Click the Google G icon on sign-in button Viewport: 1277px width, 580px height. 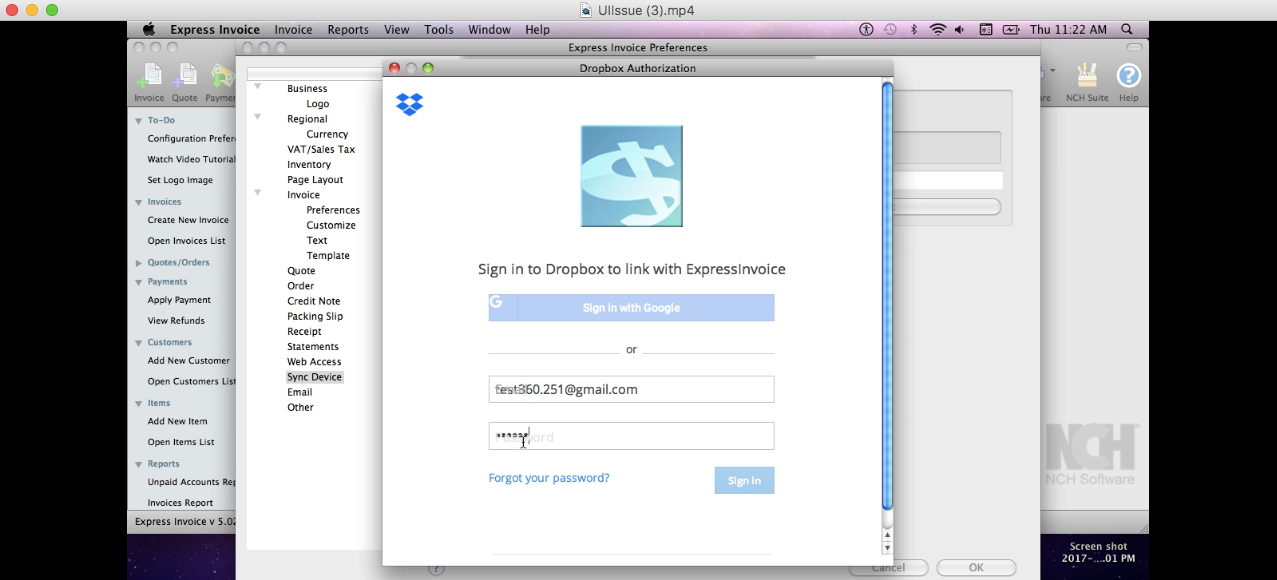(497, 302)
